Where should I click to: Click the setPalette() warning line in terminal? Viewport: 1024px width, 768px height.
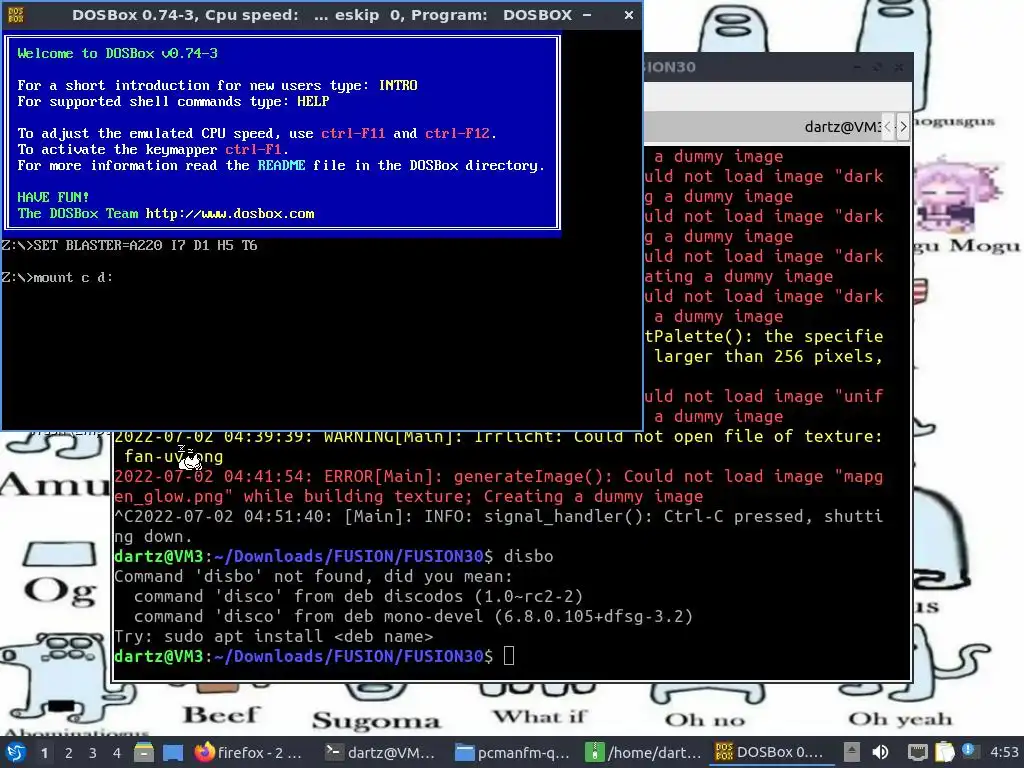pyautogui.click(x=764, y=346)
